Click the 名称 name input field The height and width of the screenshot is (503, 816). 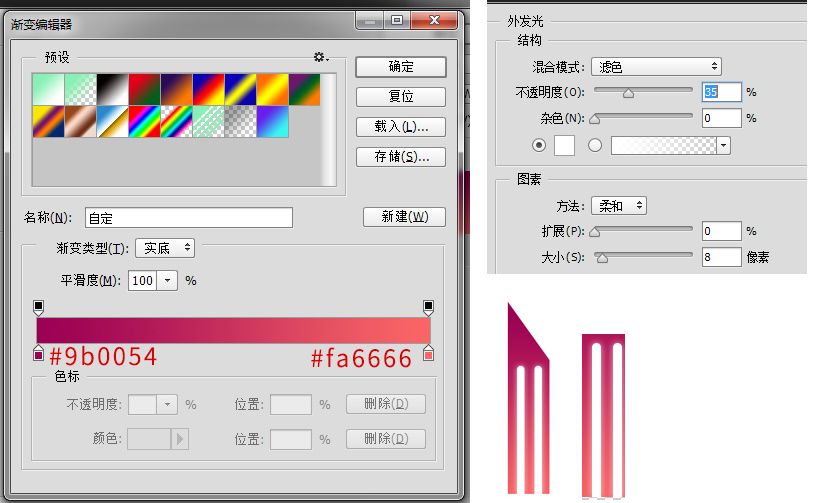pyautogui.click(x=189, y=218)
